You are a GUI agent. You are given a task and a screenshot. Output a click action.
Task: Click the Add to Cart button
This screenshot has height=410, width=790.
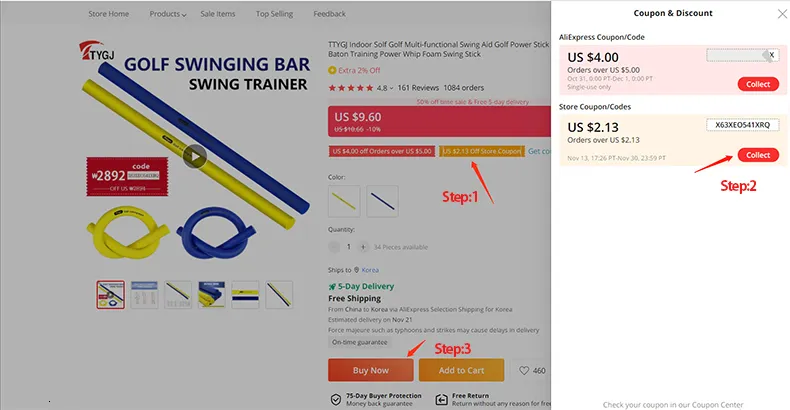(462, 370)
